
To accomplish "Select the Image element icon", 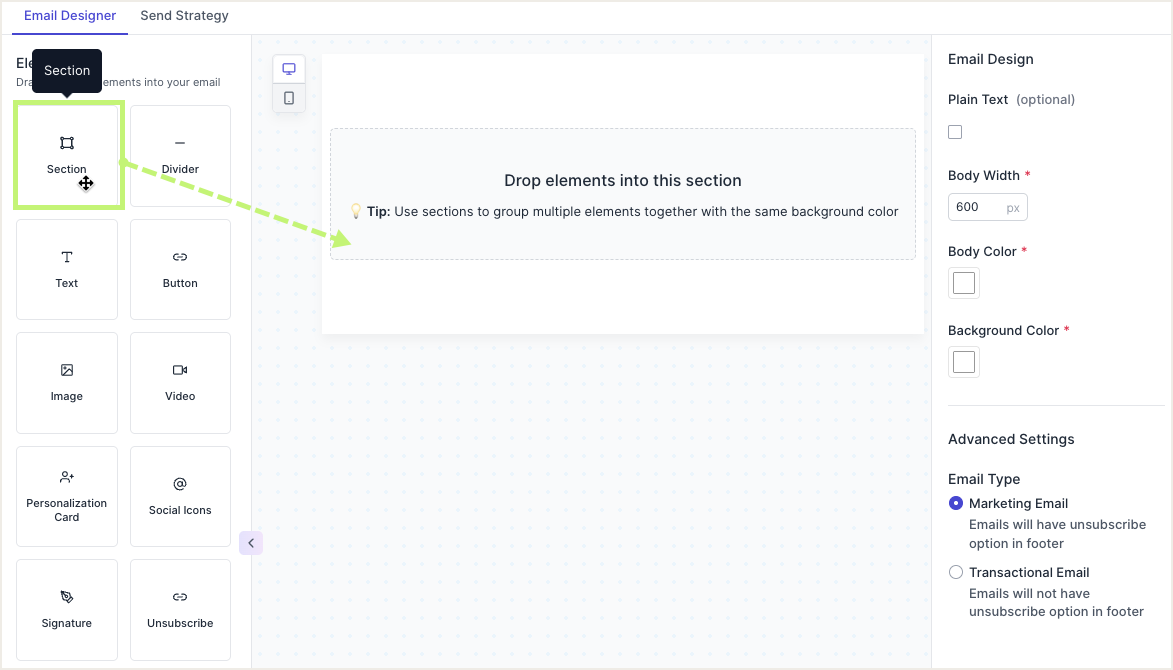I will (x=67, y=371).
